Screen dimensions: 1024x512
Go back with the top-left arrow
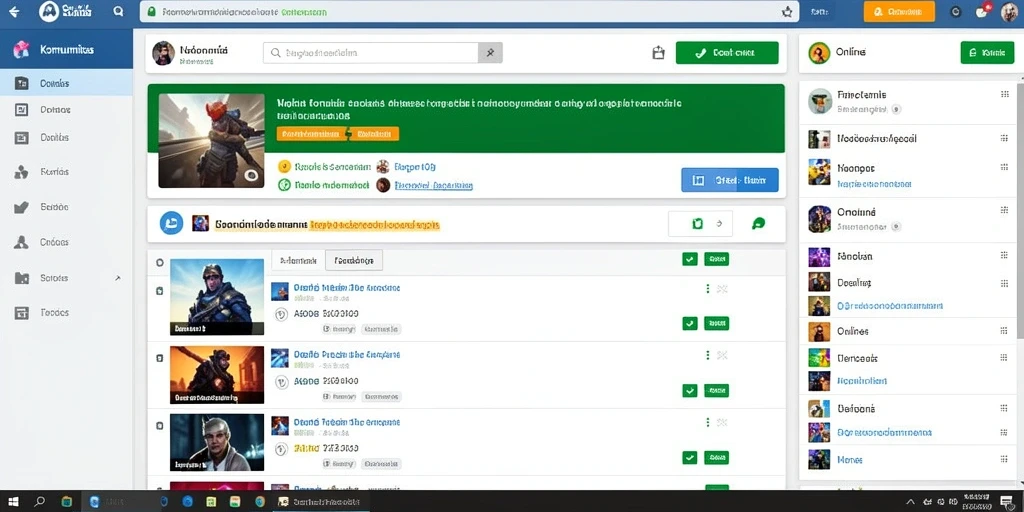click(x=14, y=12)
